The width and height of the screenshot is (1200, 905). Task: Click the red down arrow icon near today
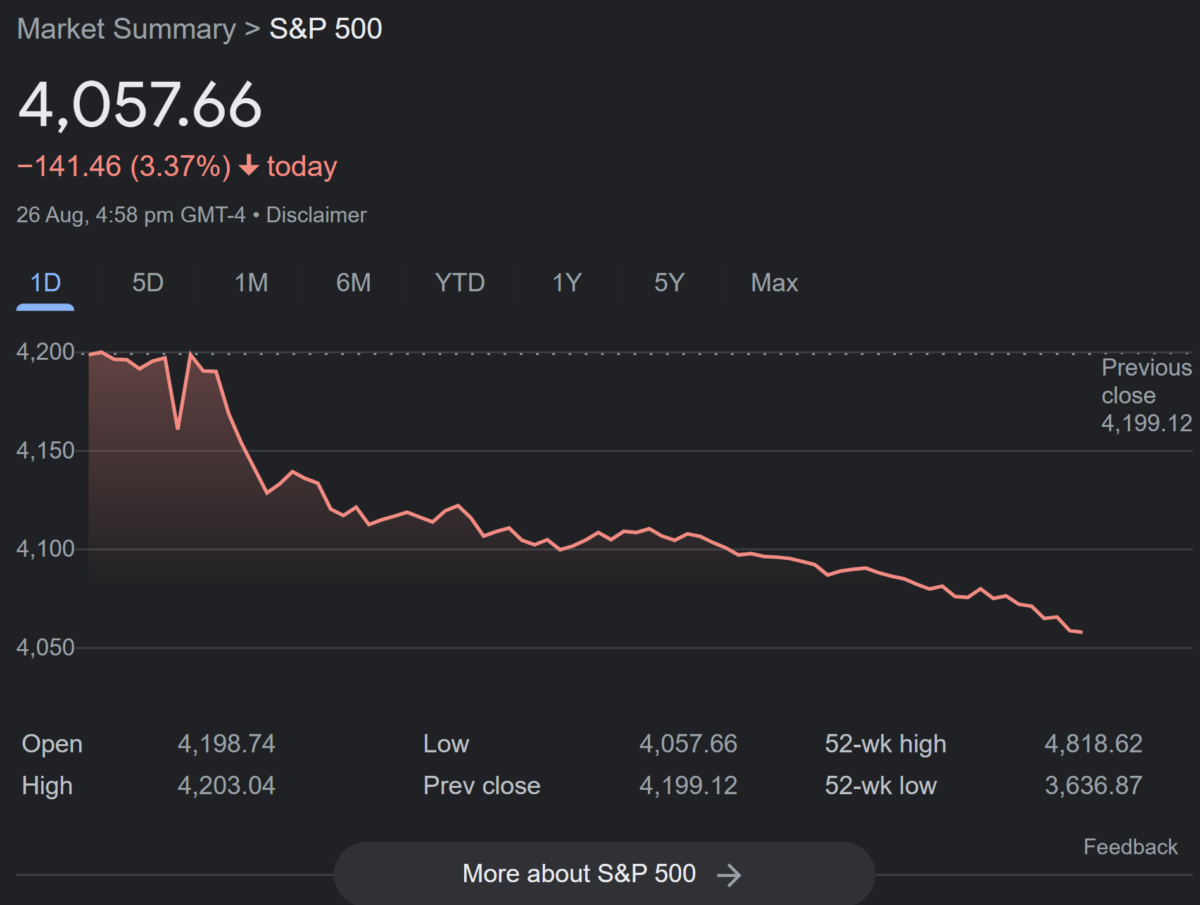pos(249,167)
